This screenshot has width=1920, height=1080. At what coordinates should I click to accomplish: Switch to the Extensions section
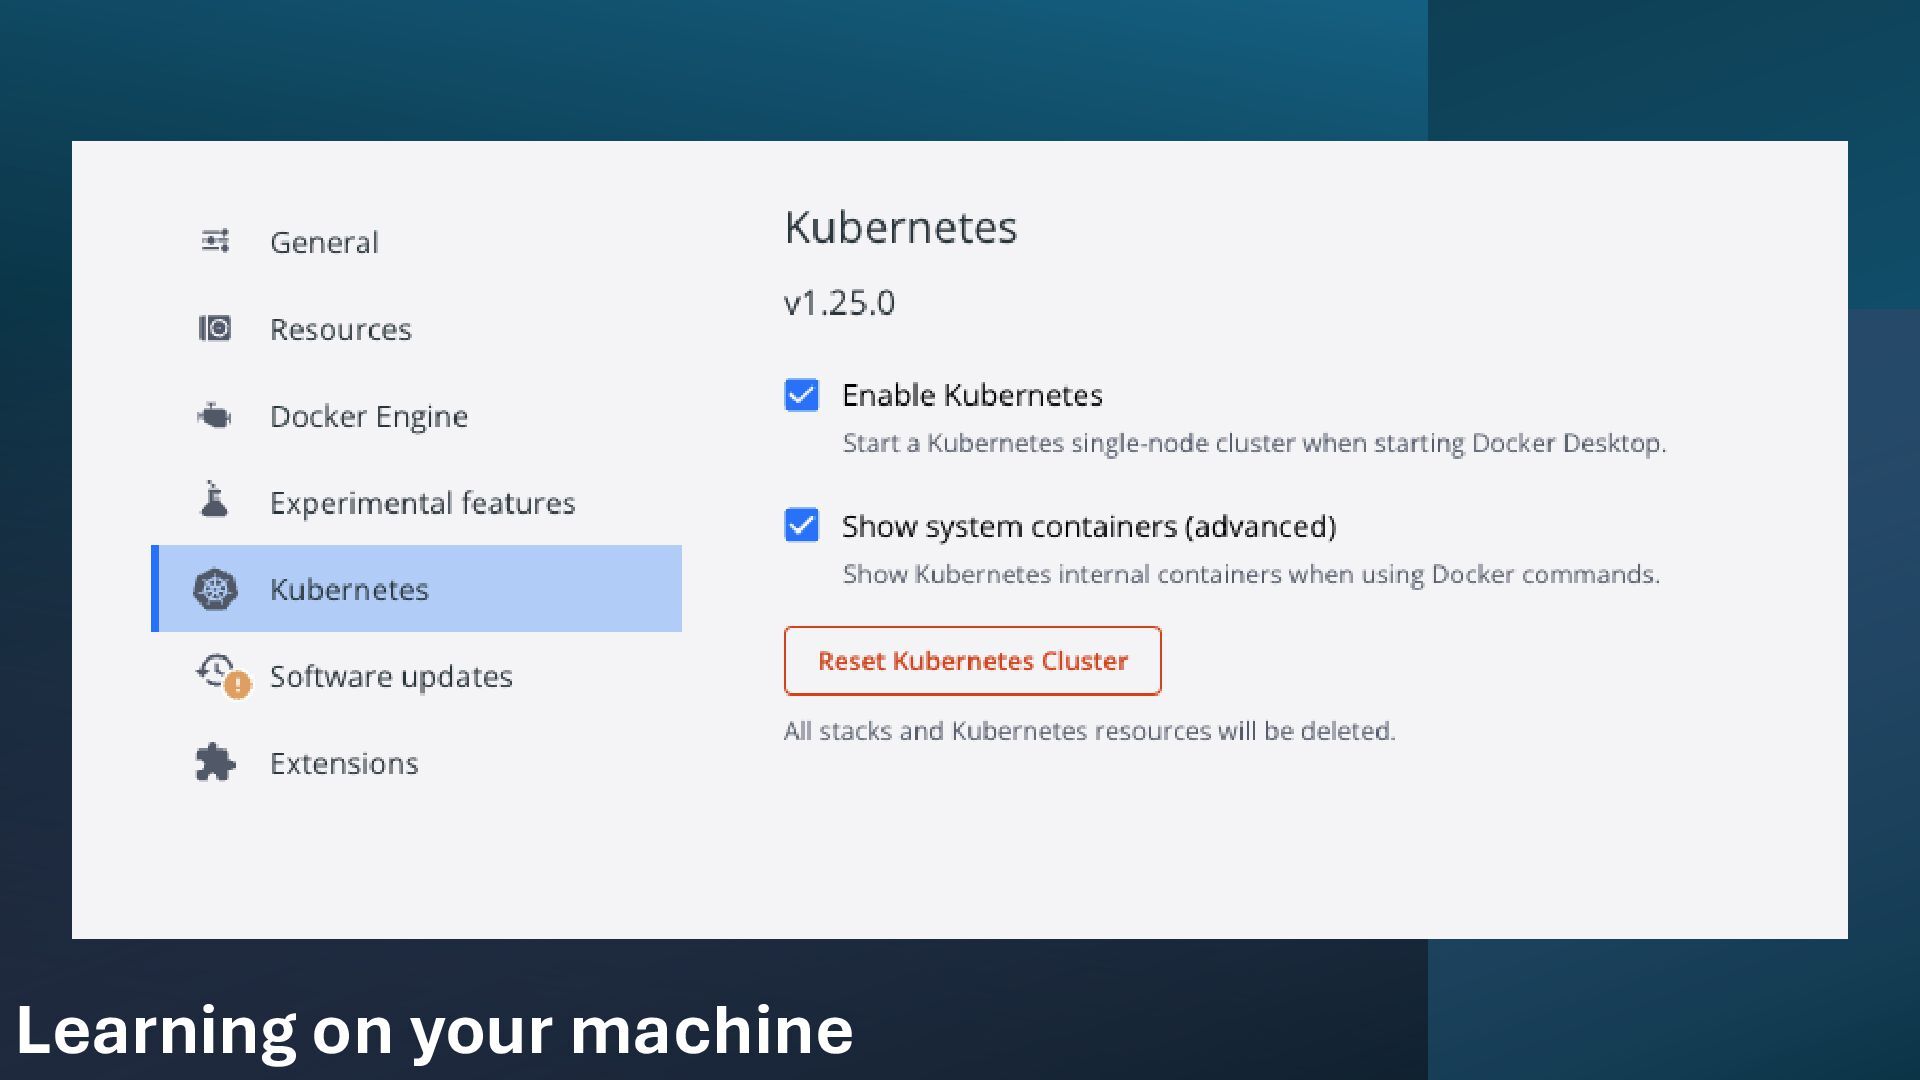point(344,764)
